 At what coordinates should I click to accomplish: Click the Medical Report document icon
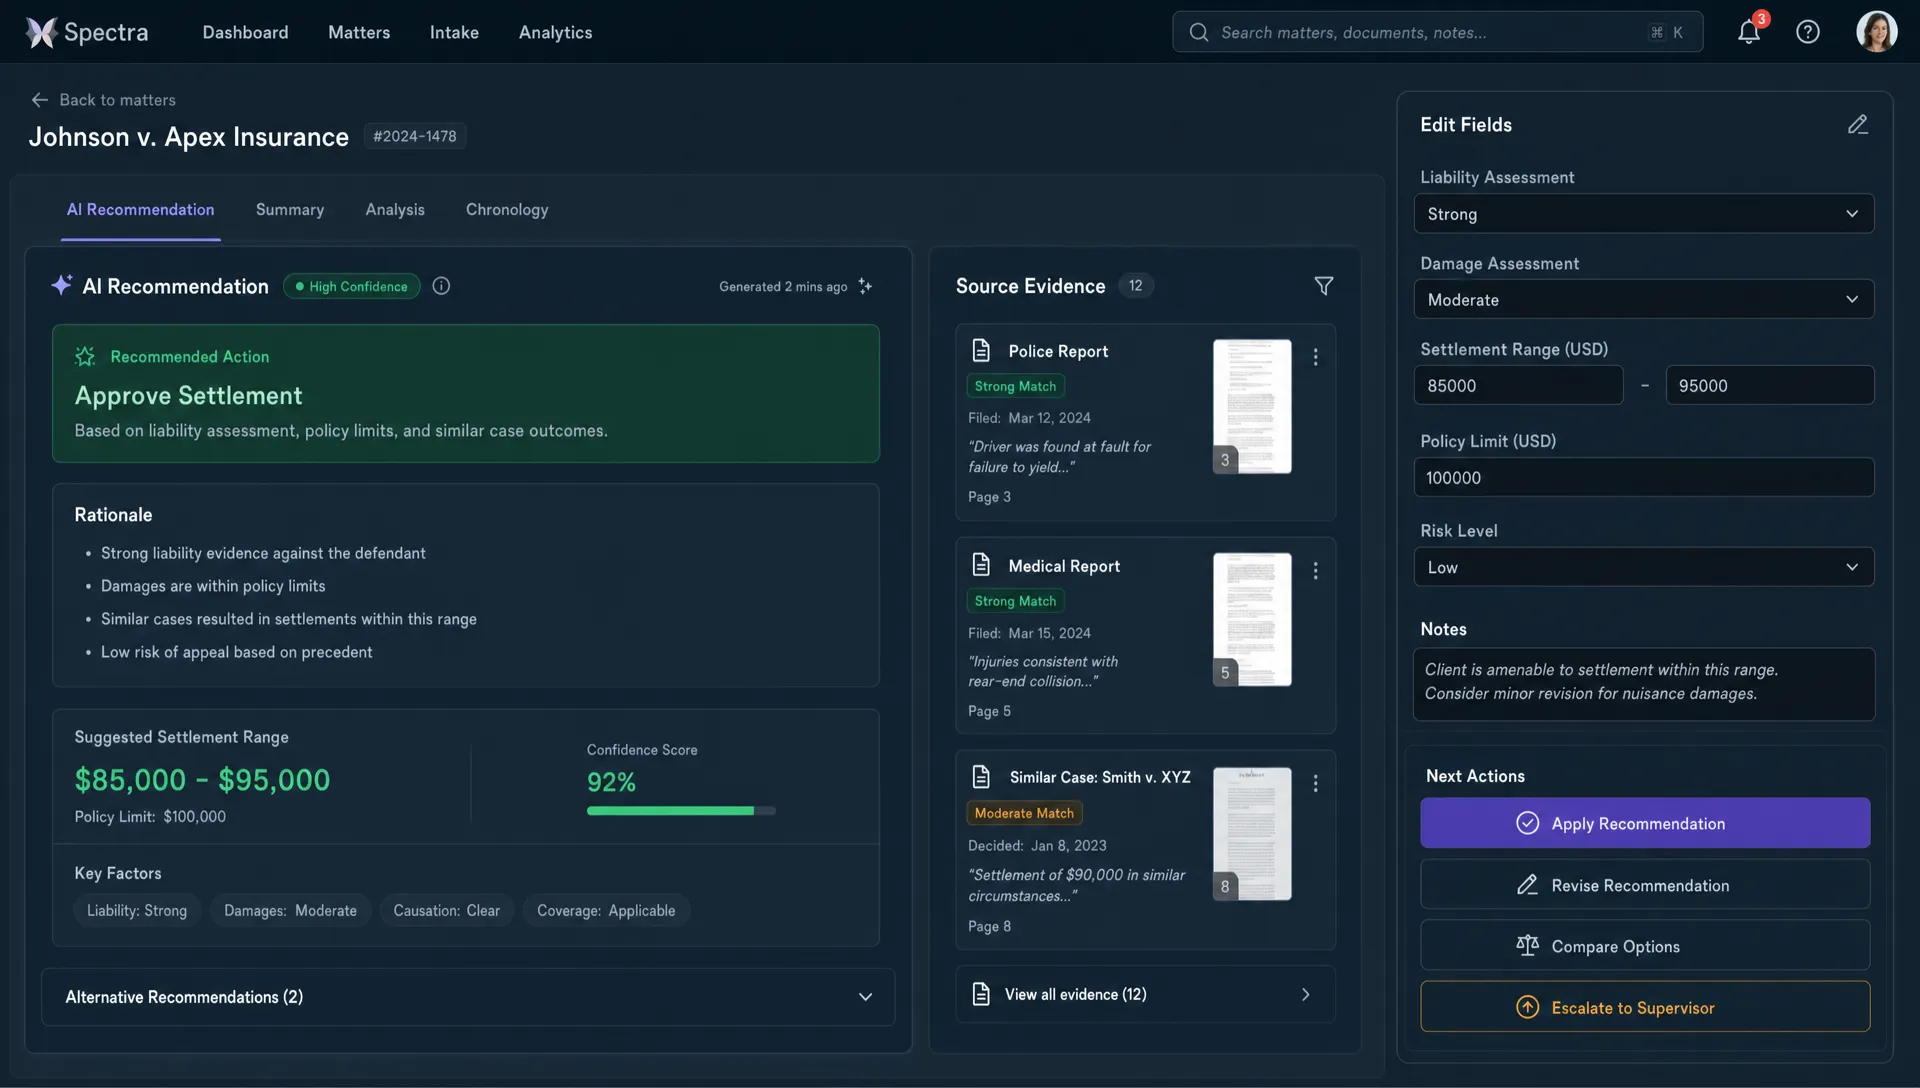coord(981,565)
